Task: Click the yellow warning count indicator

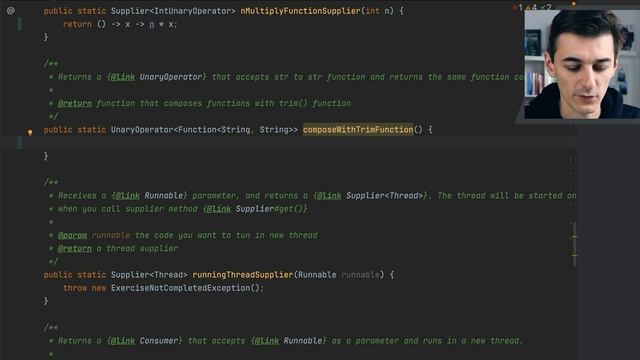Action: (x=532, y=7)
